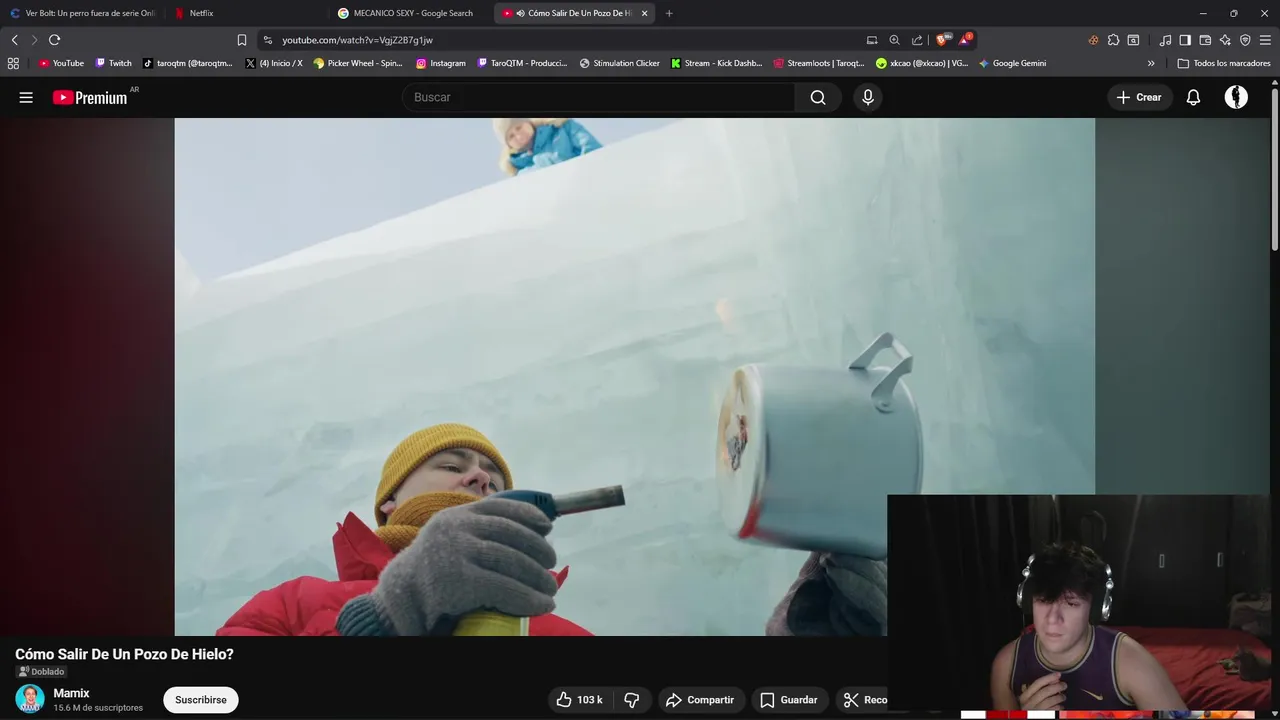This screenshot has height=720, width=1280.
Task: Open Todos los marcadores folder
Action: pyautogui.click(x=1224, y=63)
